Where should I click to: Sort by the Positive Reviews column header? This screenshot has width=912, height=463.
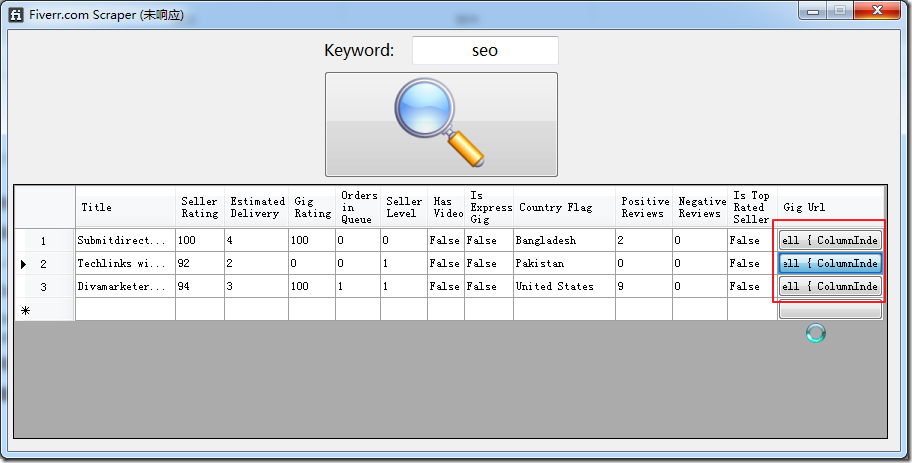point(644,207)
